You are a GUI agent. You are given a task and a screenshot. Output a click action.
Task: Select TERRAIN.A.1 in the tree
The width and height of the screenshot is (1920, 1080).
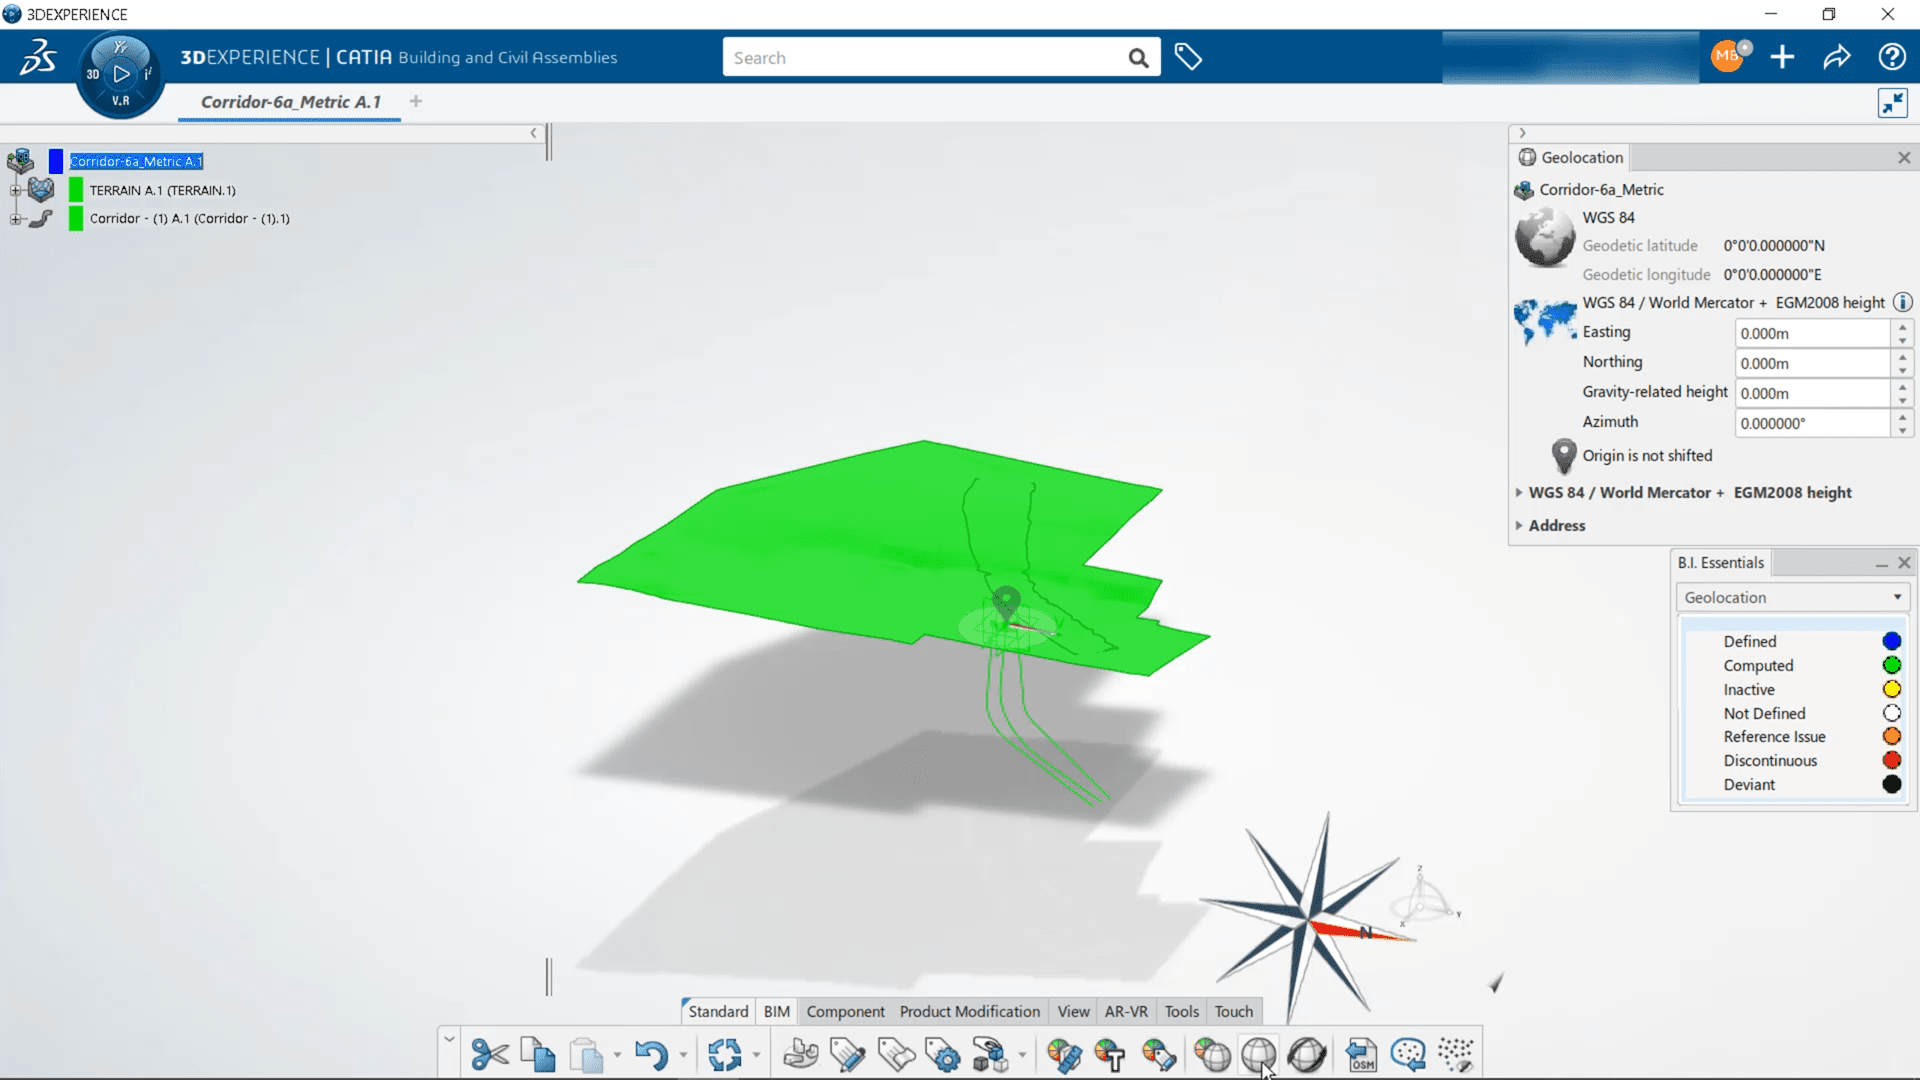pos(161,189)
